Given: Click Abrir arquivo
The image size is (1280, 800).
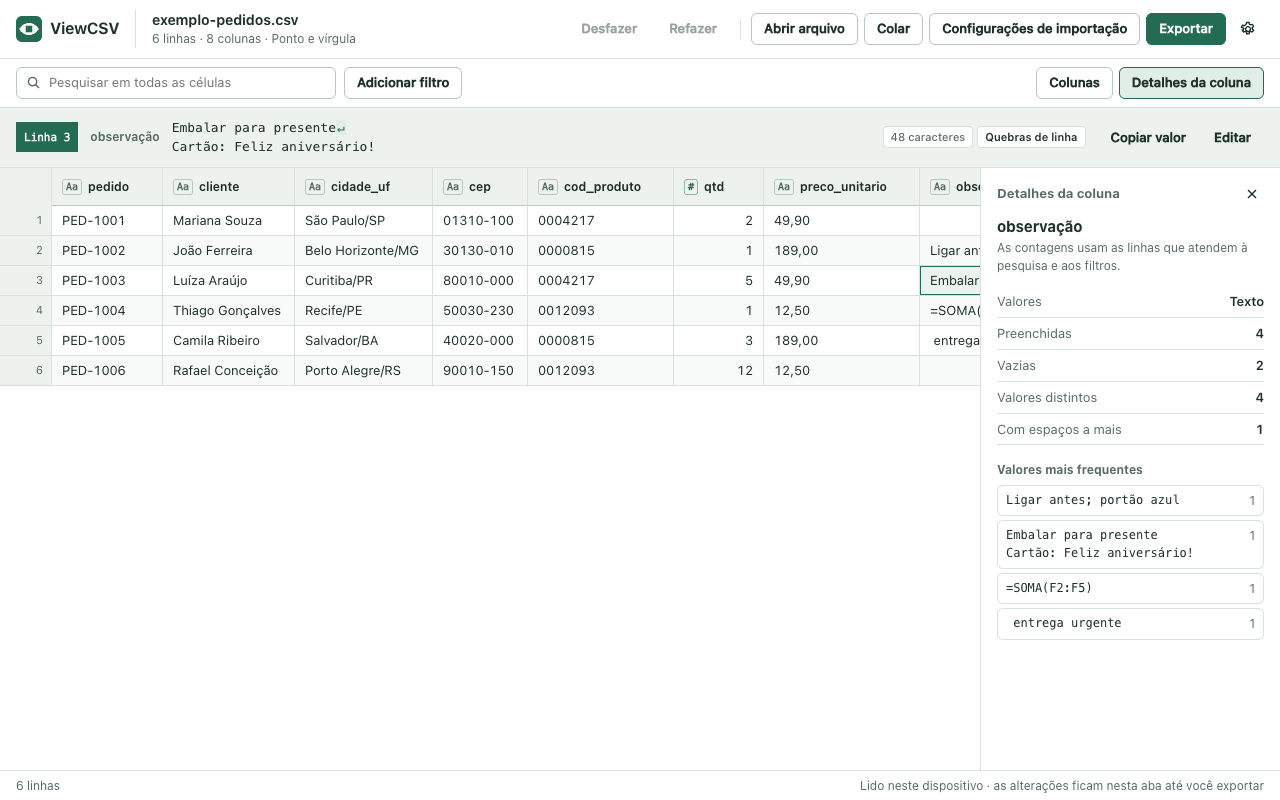Looking at the screenshot, I should pos(804,29).
